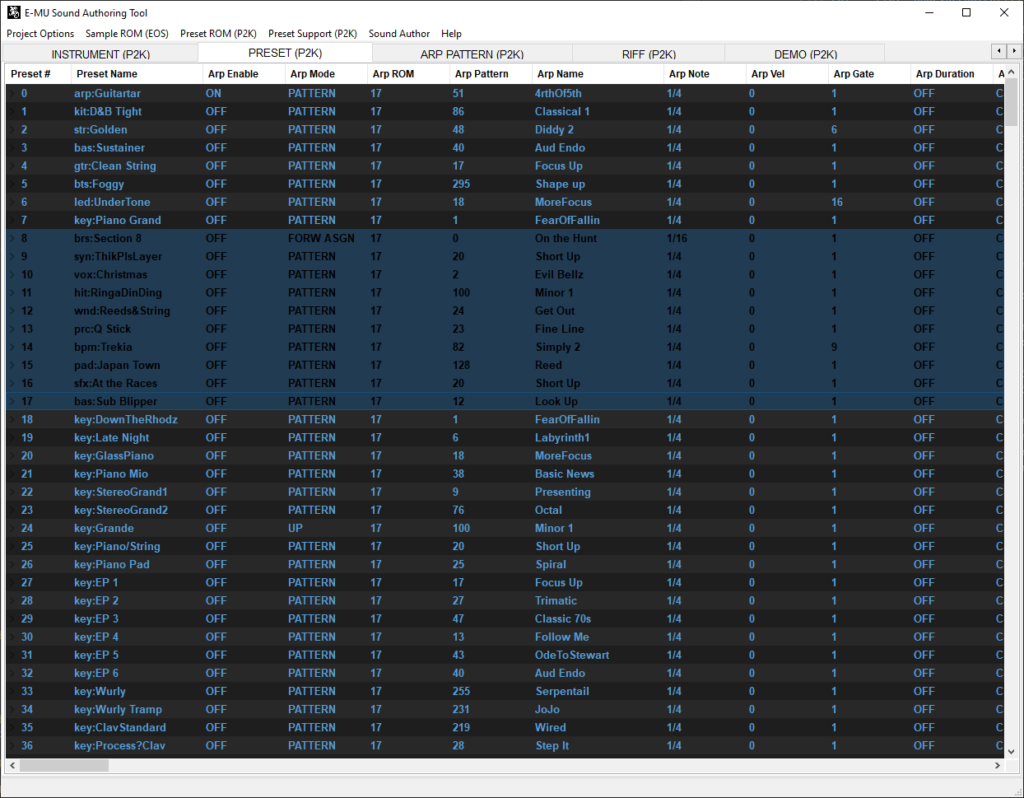Image resolution: width=1024 pixels, height=798 pixels.
Task: Click Arp Gate value 9 for bpm:Trekia
Action: (x=834, y=347)
